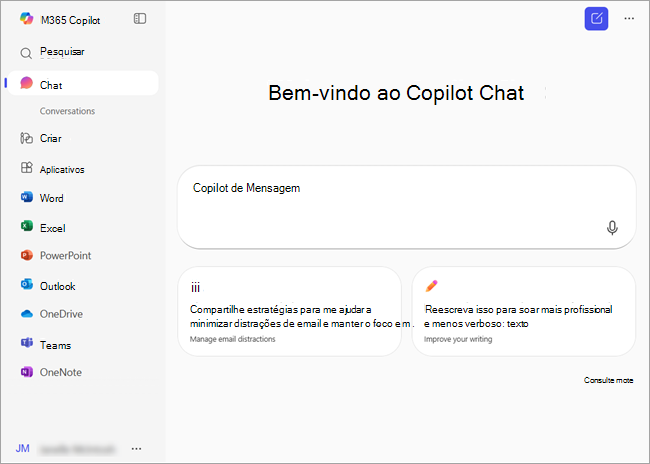Image resolution: width=650 pixels, height=464 pixels.
Task: Click the Consulte more link
Action: coord(609,380)
